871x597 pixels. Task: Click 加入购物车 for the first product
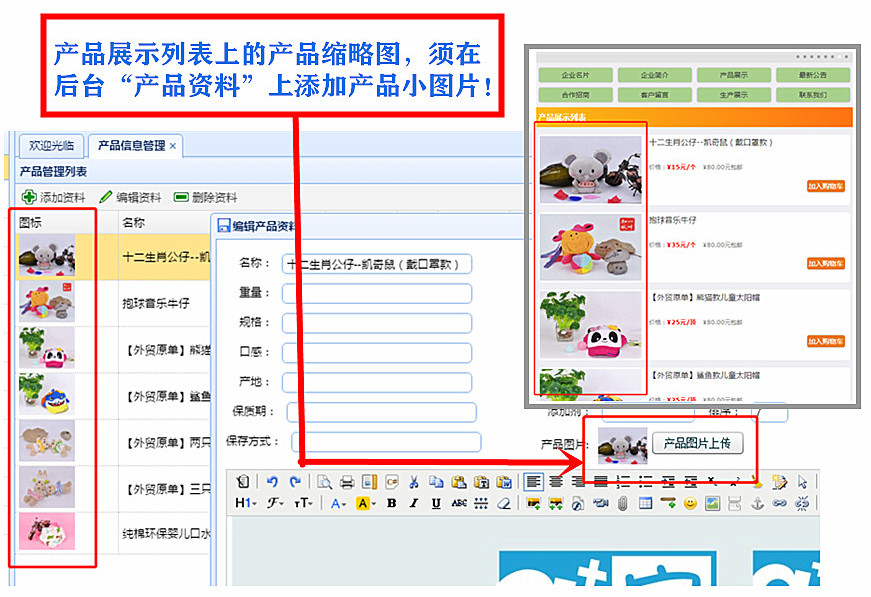pos(825,186)
